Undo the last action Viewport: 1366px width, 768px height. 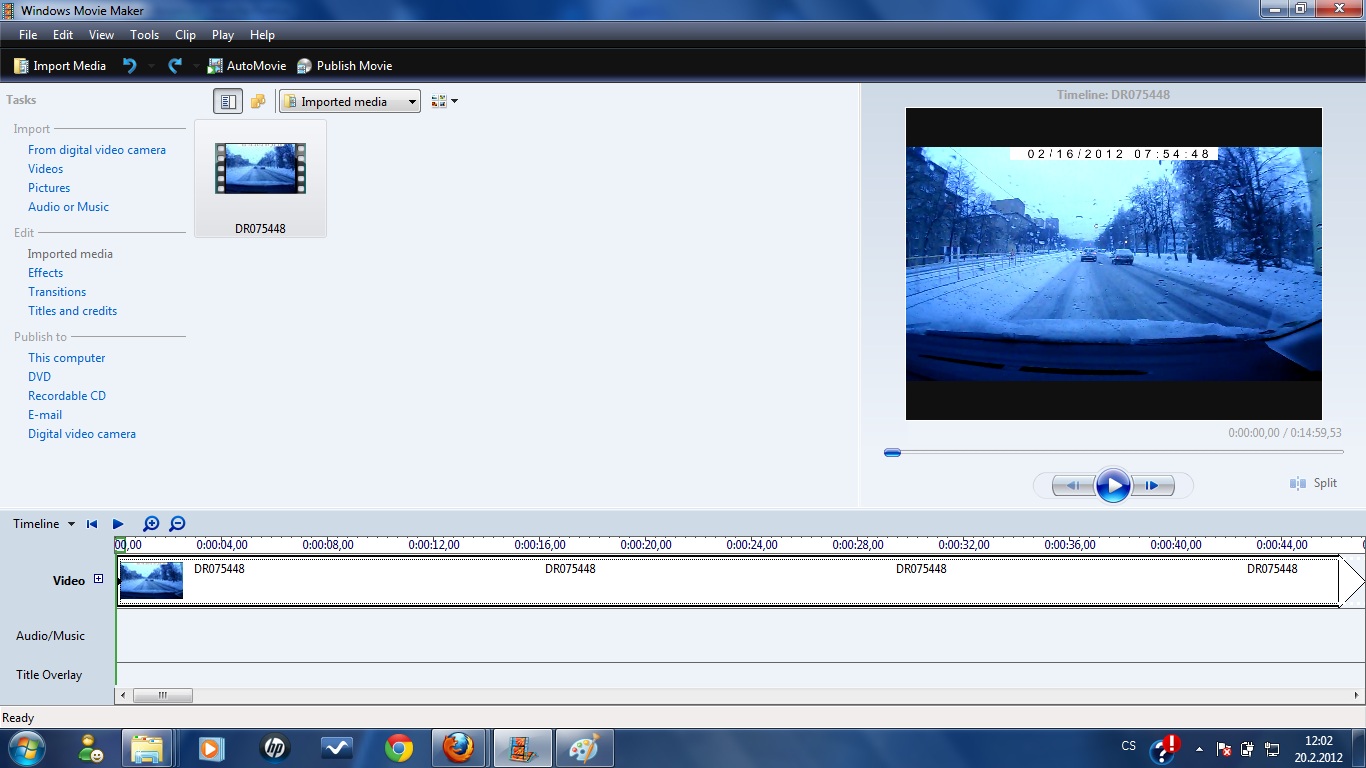(x=129, y=66)
